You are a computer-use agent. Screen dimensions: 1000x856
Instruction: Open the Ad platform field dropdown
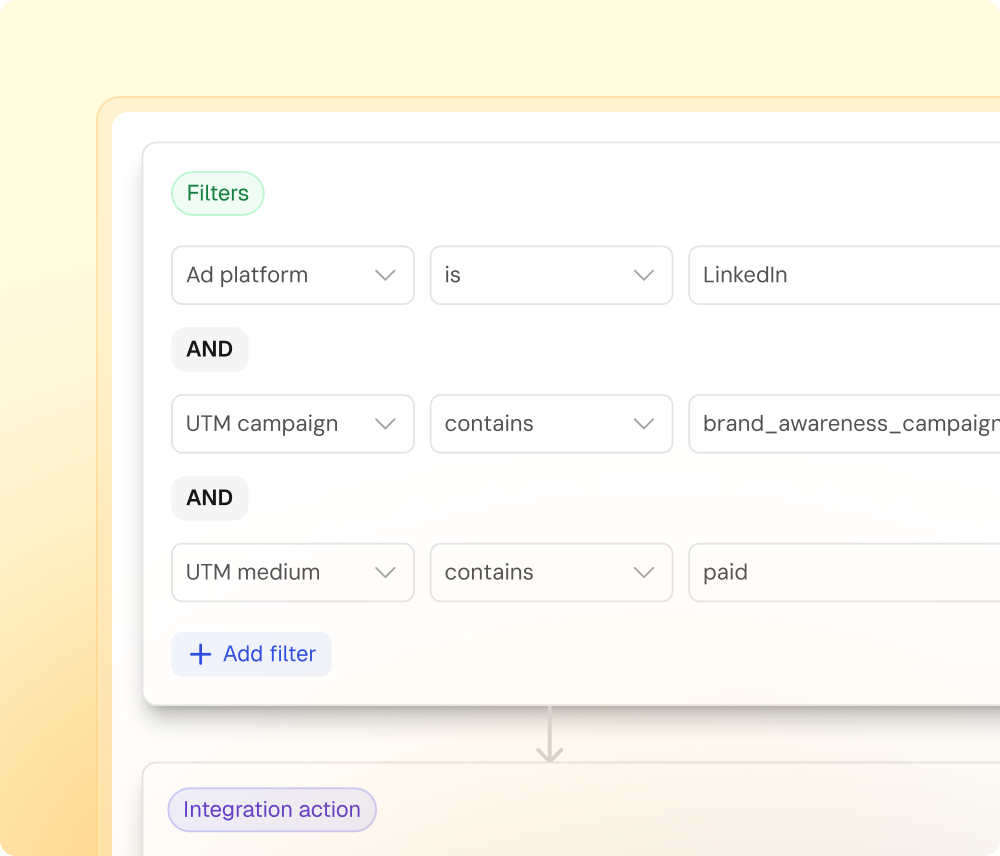tap(293, 275)
